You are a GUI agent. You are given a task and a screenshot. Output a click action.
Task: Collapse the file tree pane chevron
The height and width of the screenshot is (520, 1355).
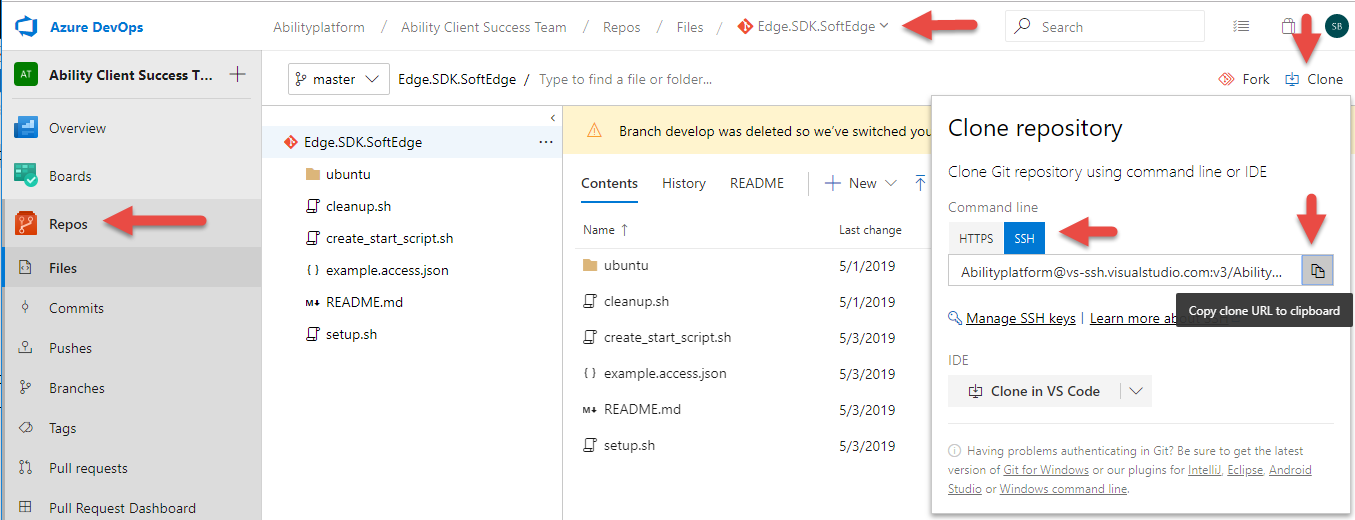tap(552, 118)
